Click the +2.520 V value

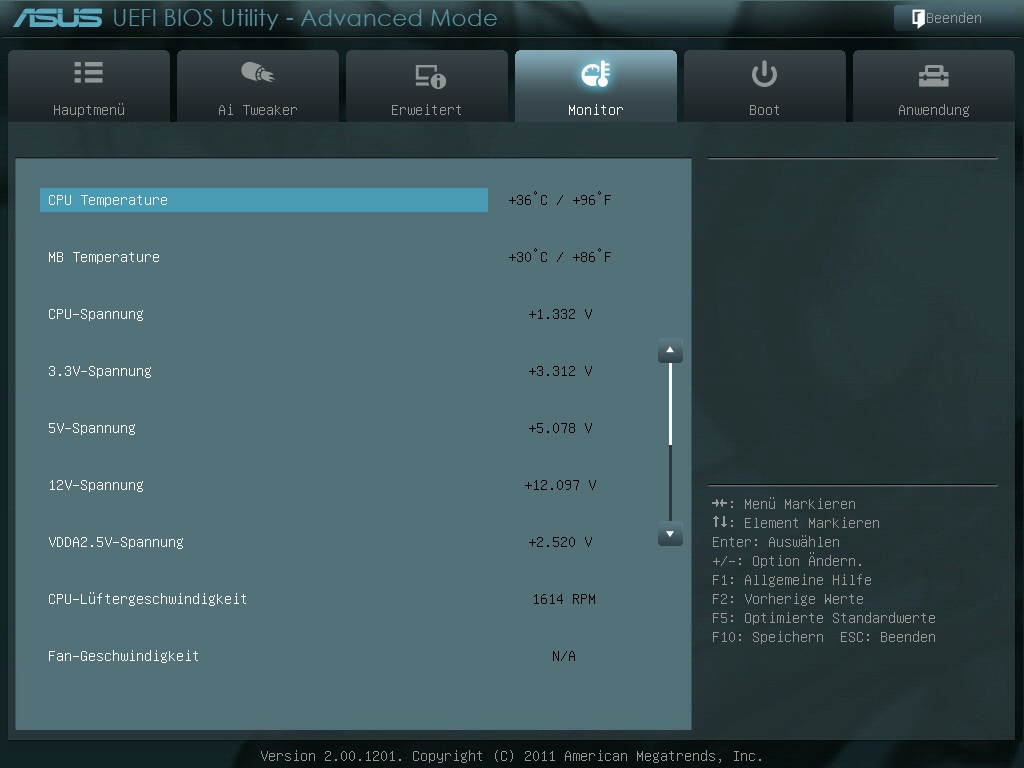tap(560, 542)
